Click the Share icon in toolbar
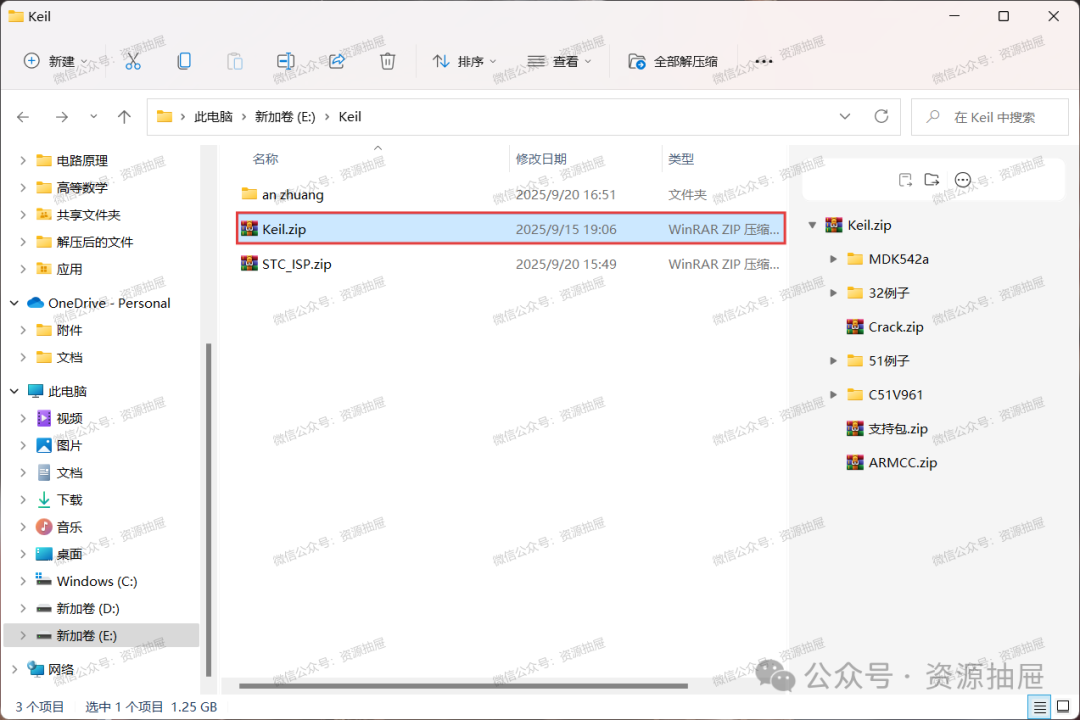 click(x=337, y=61)
